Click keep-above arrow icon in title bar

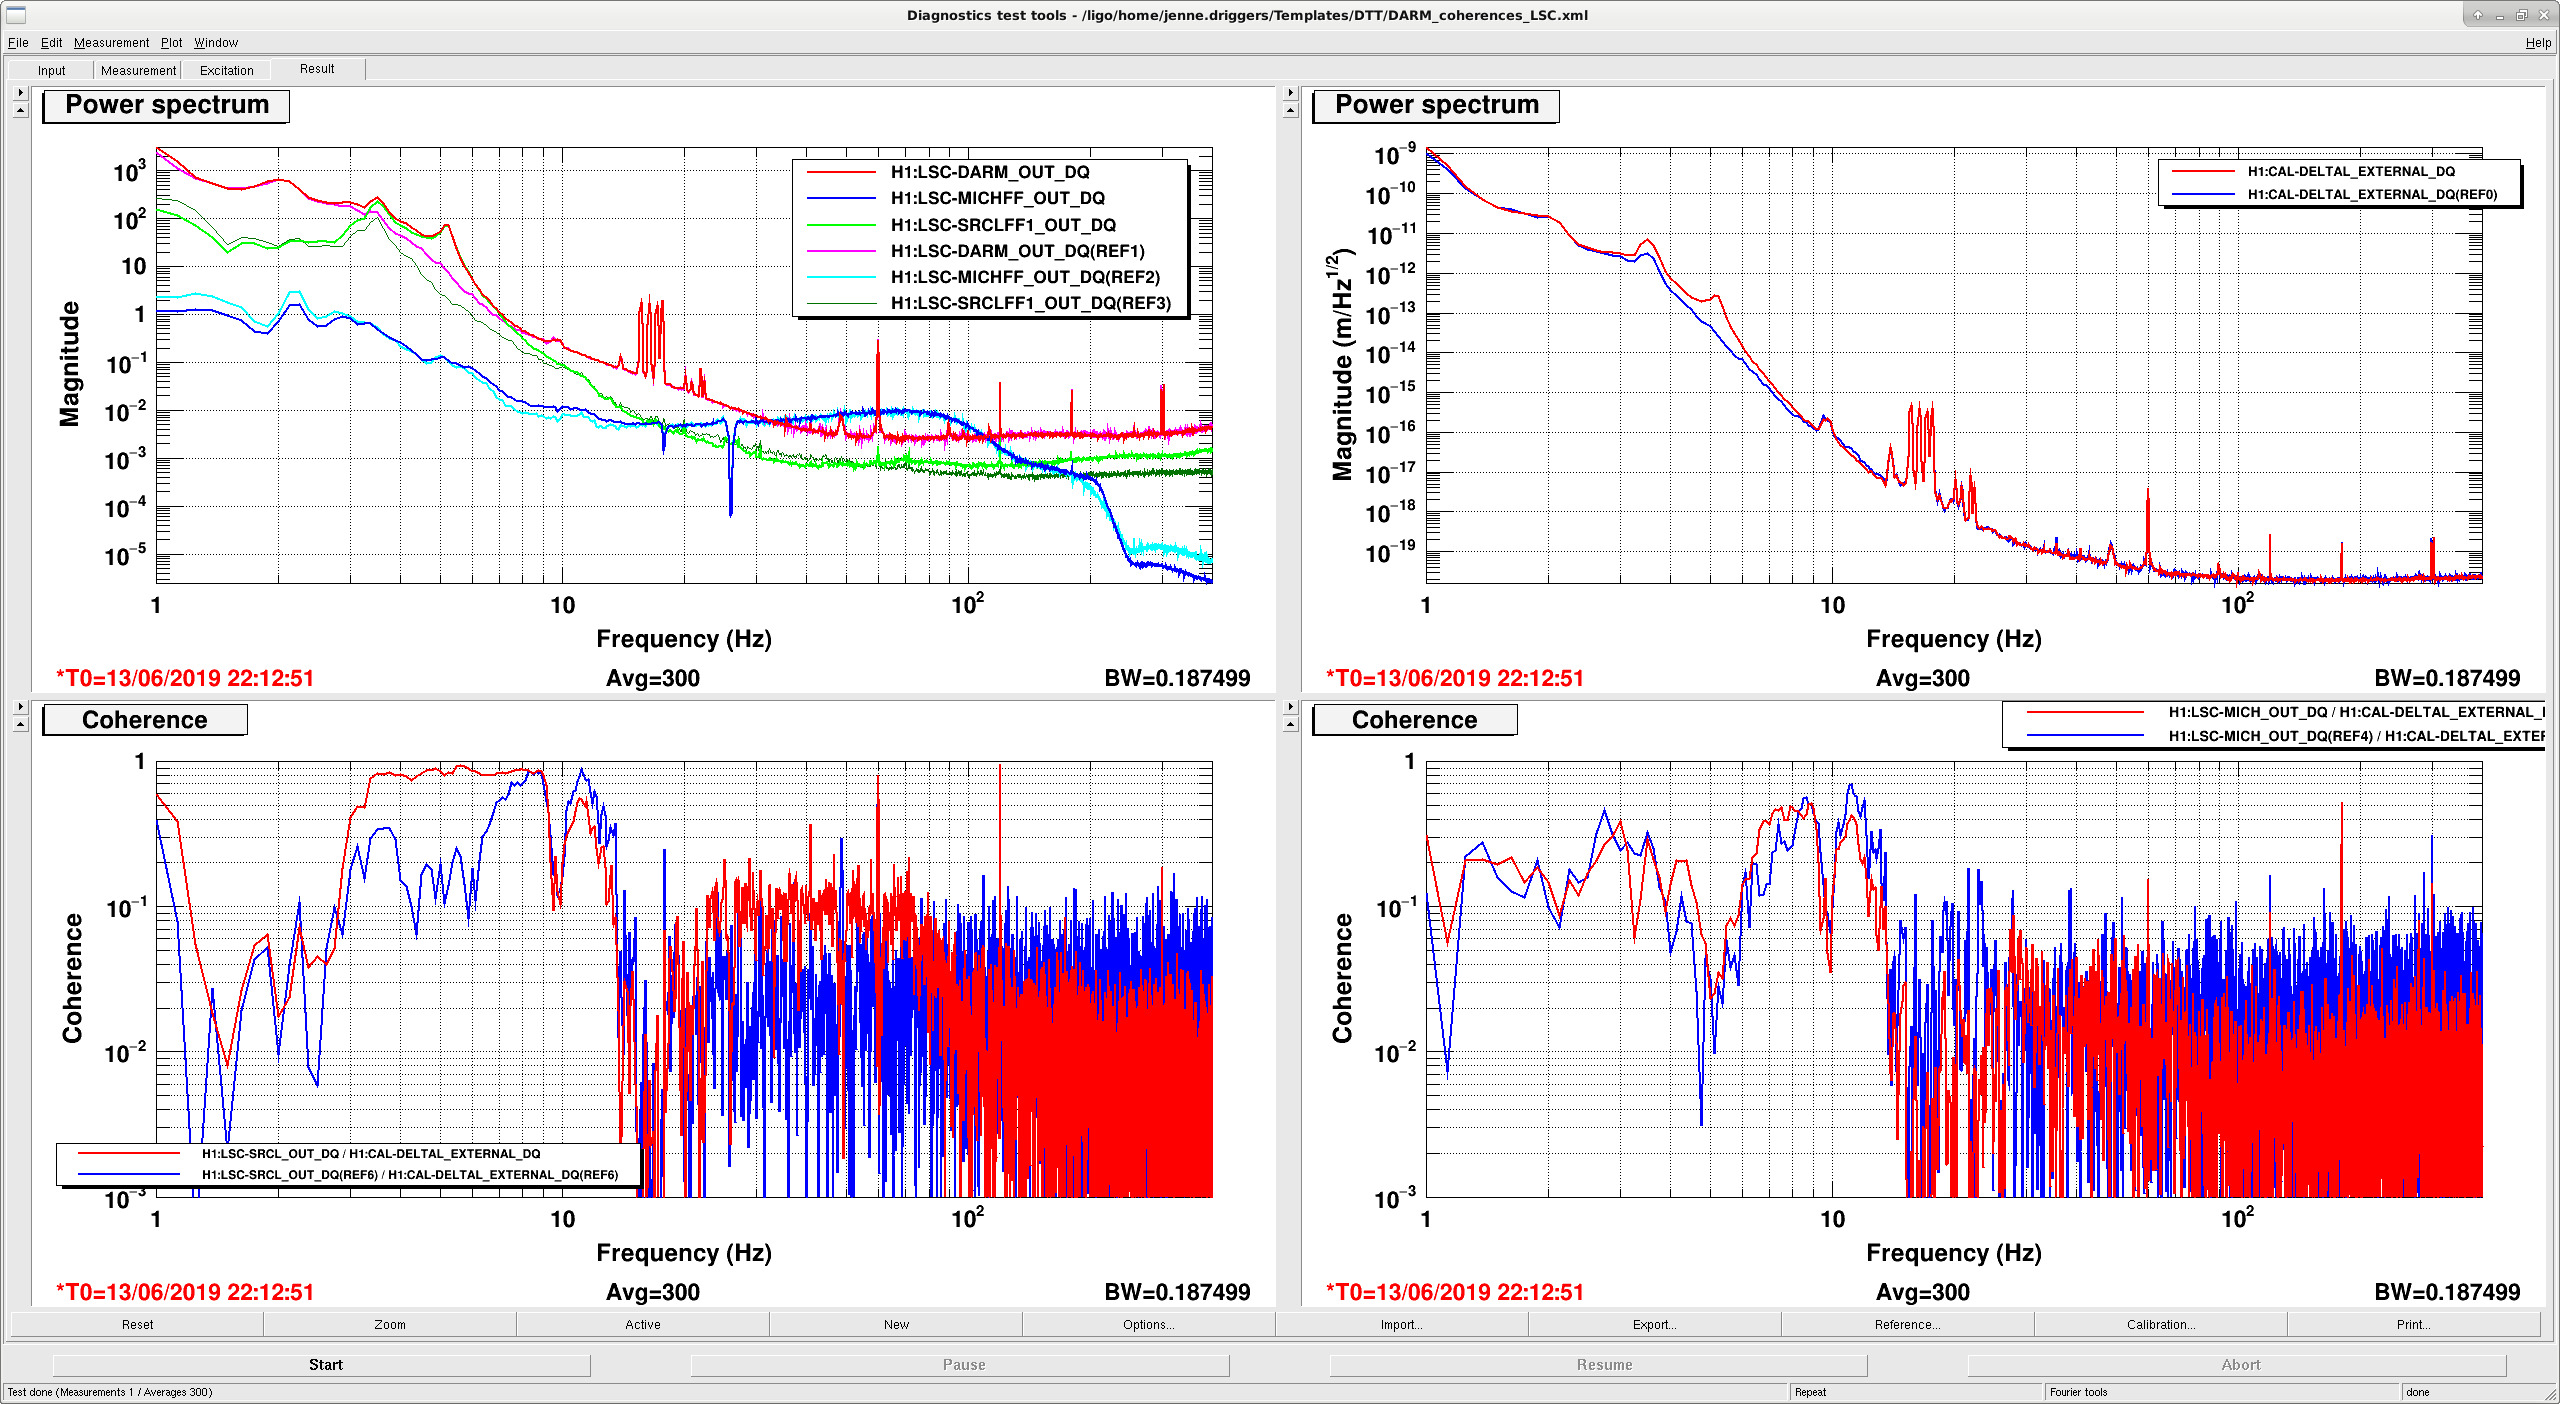coord(2476,14)
